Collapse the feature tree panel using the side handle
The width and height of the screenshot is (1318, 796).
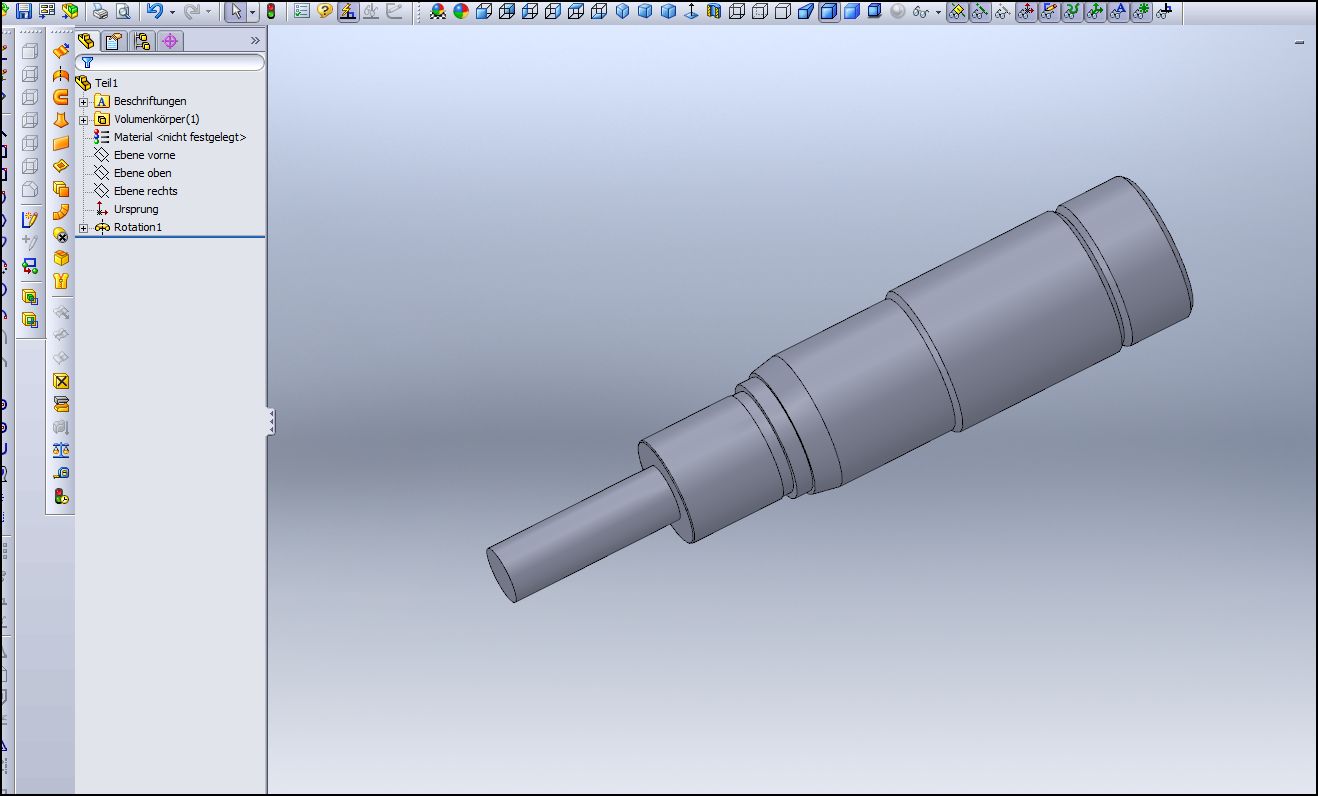pyautogui.click(x=270, y=422)
